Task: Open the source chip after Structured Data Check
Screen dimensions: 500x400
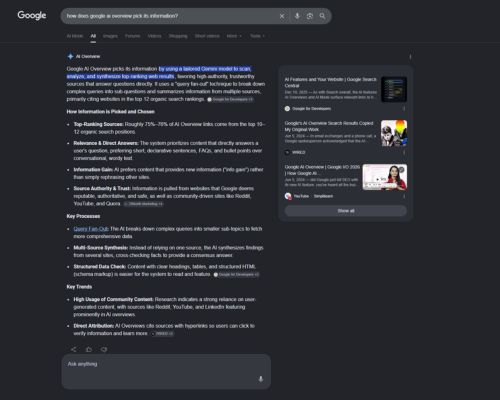Action: (236, 274)
